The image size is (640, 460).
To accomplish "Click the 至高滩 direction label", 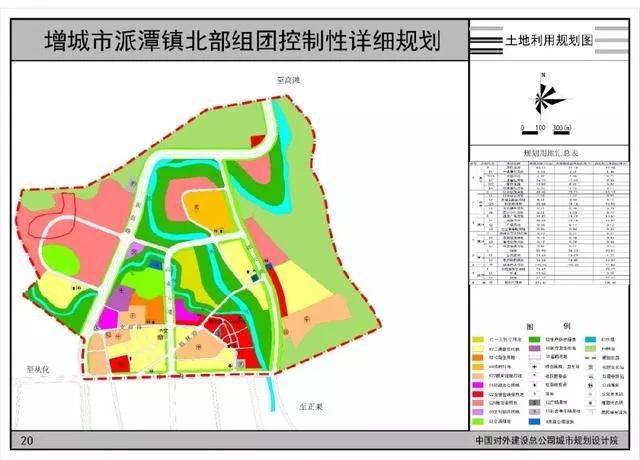I will pos(289,80).
